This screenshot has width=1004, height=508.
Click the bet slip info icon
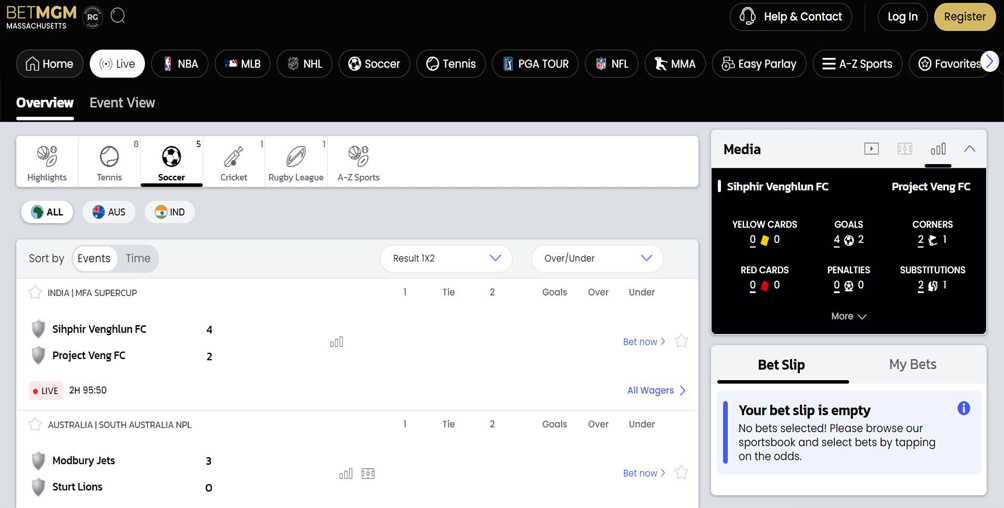964,408
